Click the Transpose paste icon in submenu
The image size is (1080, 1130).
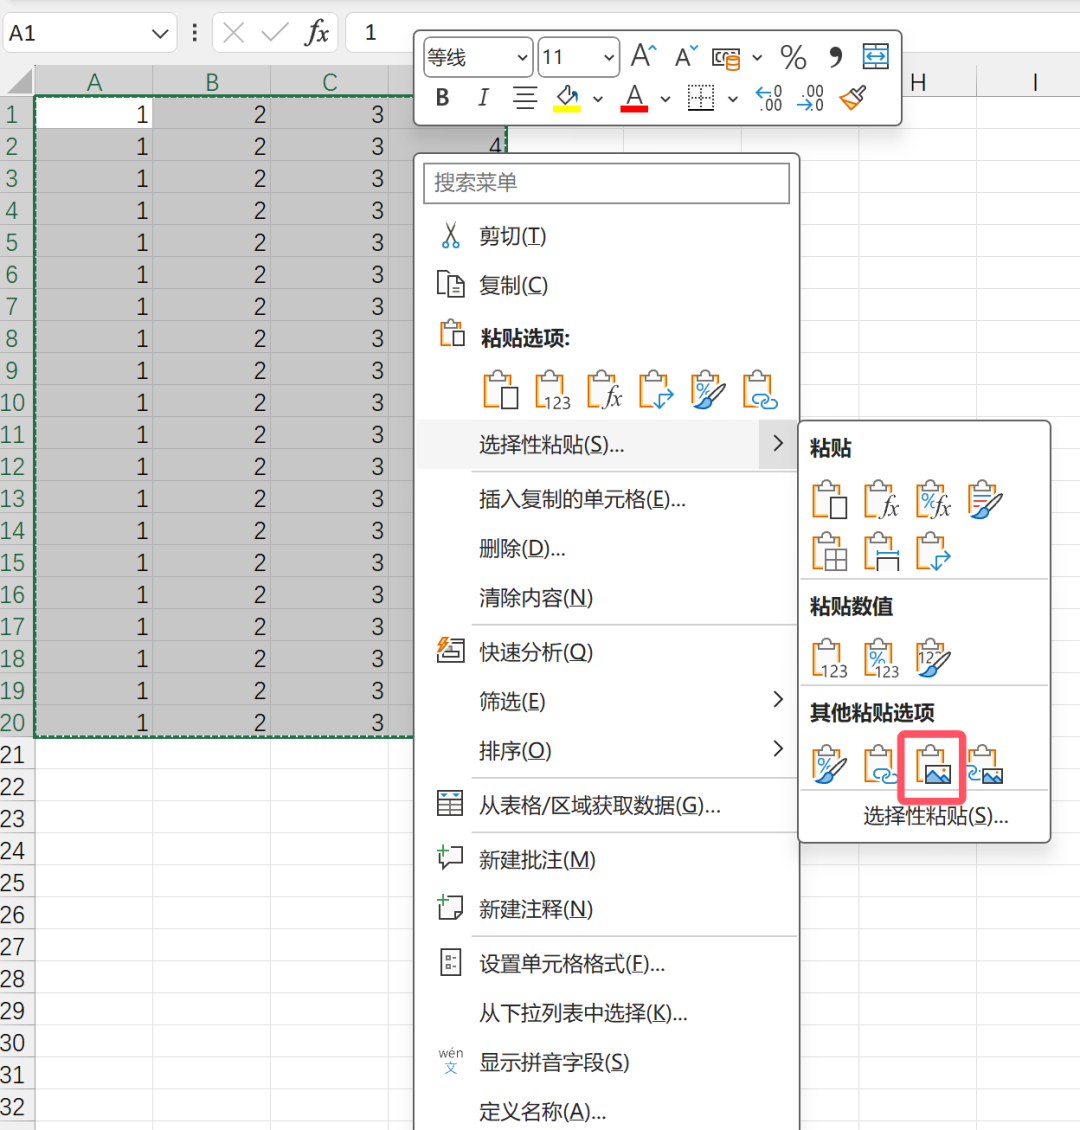click(x=932, y=551)
